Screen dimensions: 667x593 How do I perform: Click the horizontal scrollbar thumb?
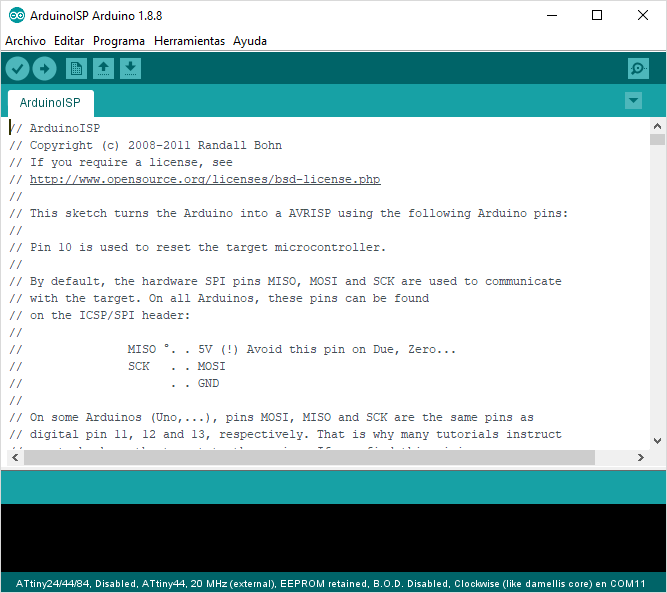pos(309,458)
